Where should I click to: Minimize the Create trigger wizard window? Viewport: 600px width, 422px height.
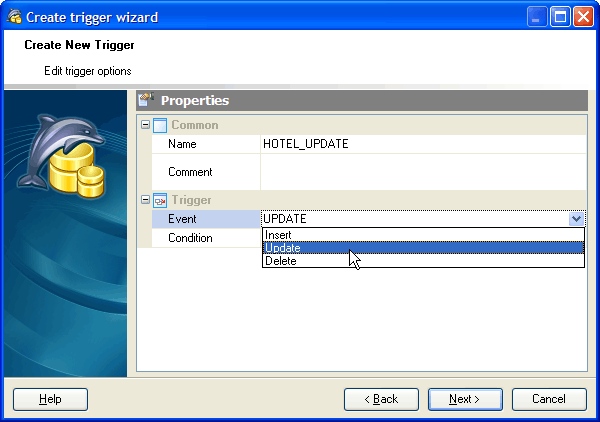pyautogui.click(x=538, y=16)
